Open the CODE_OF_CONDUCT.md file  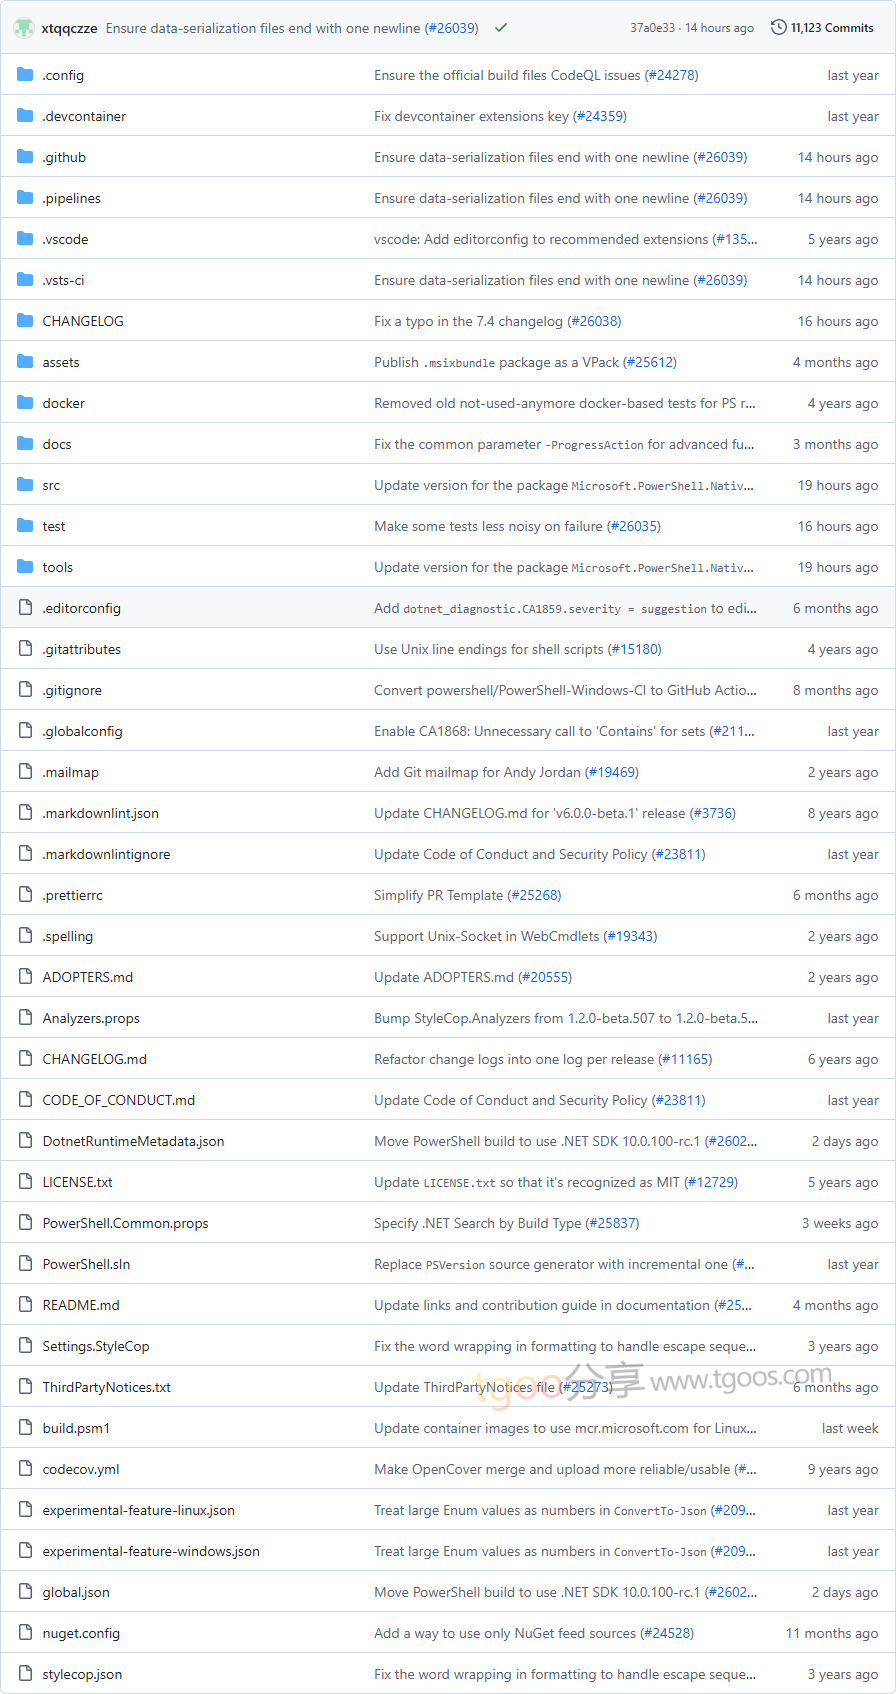click(x=118, y=1100)
